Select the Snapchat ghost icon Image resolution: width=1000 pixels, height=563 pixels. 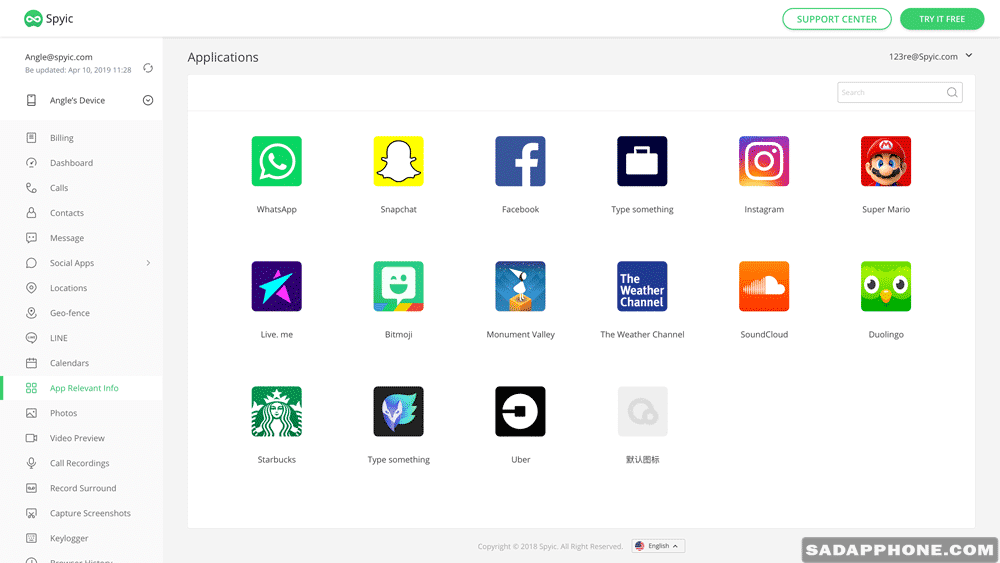(398, 161)
